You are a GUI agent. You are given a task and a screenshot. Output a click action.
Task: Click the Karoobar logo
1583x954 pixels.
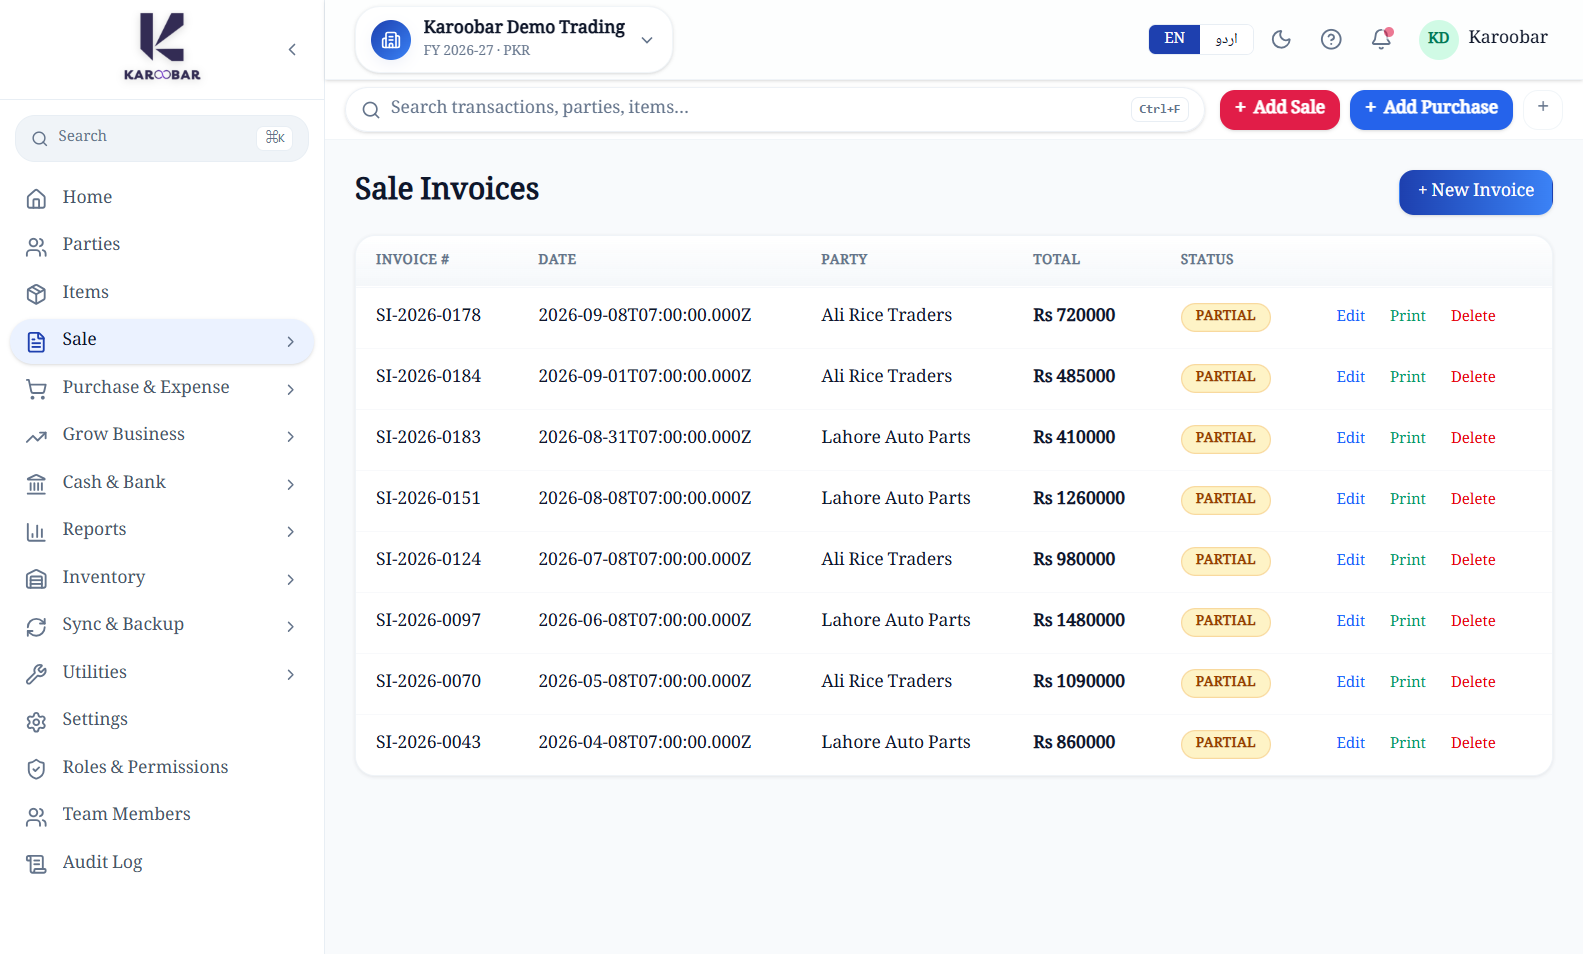(162, 47)
